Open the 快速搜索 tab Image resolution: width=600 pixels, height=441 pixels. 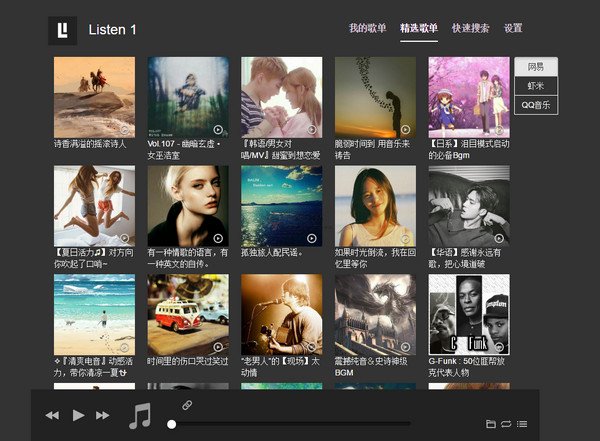(470, 28)
